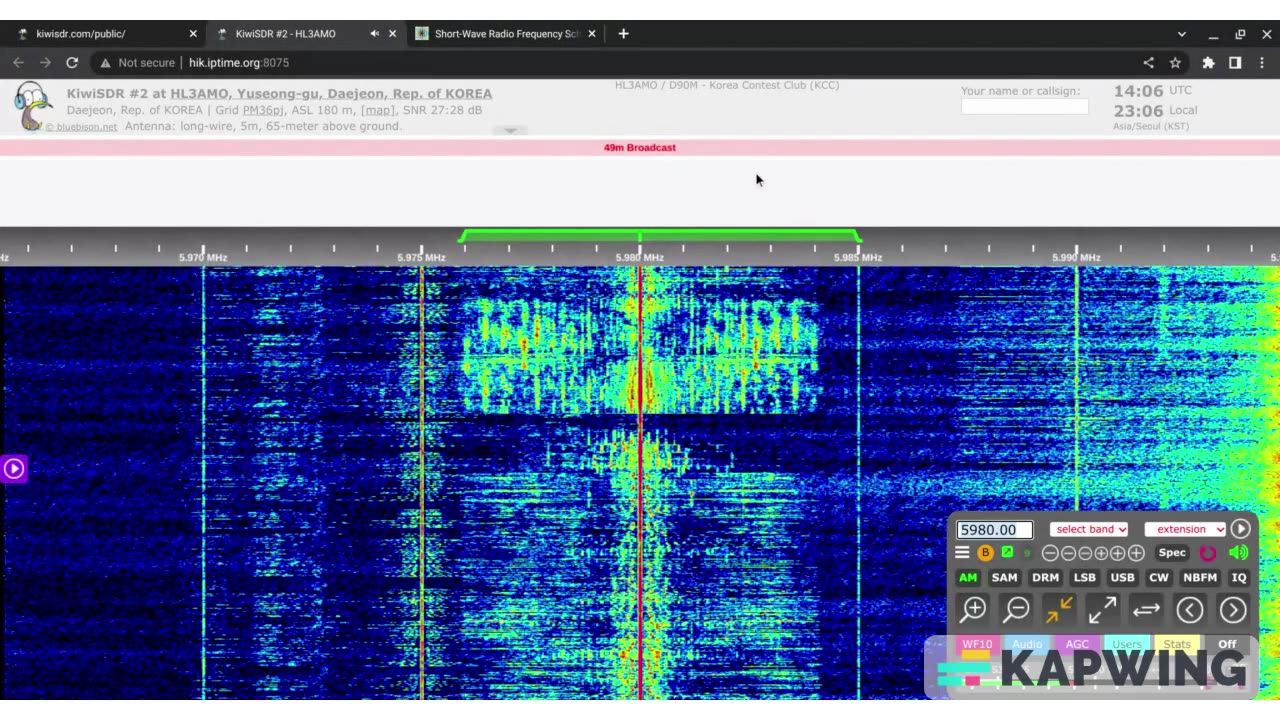Close the KiwiSDR #2 - HL3AMO tab
Image resolution: width=1280 pixels, height=720 pixels.
[392, 34]
